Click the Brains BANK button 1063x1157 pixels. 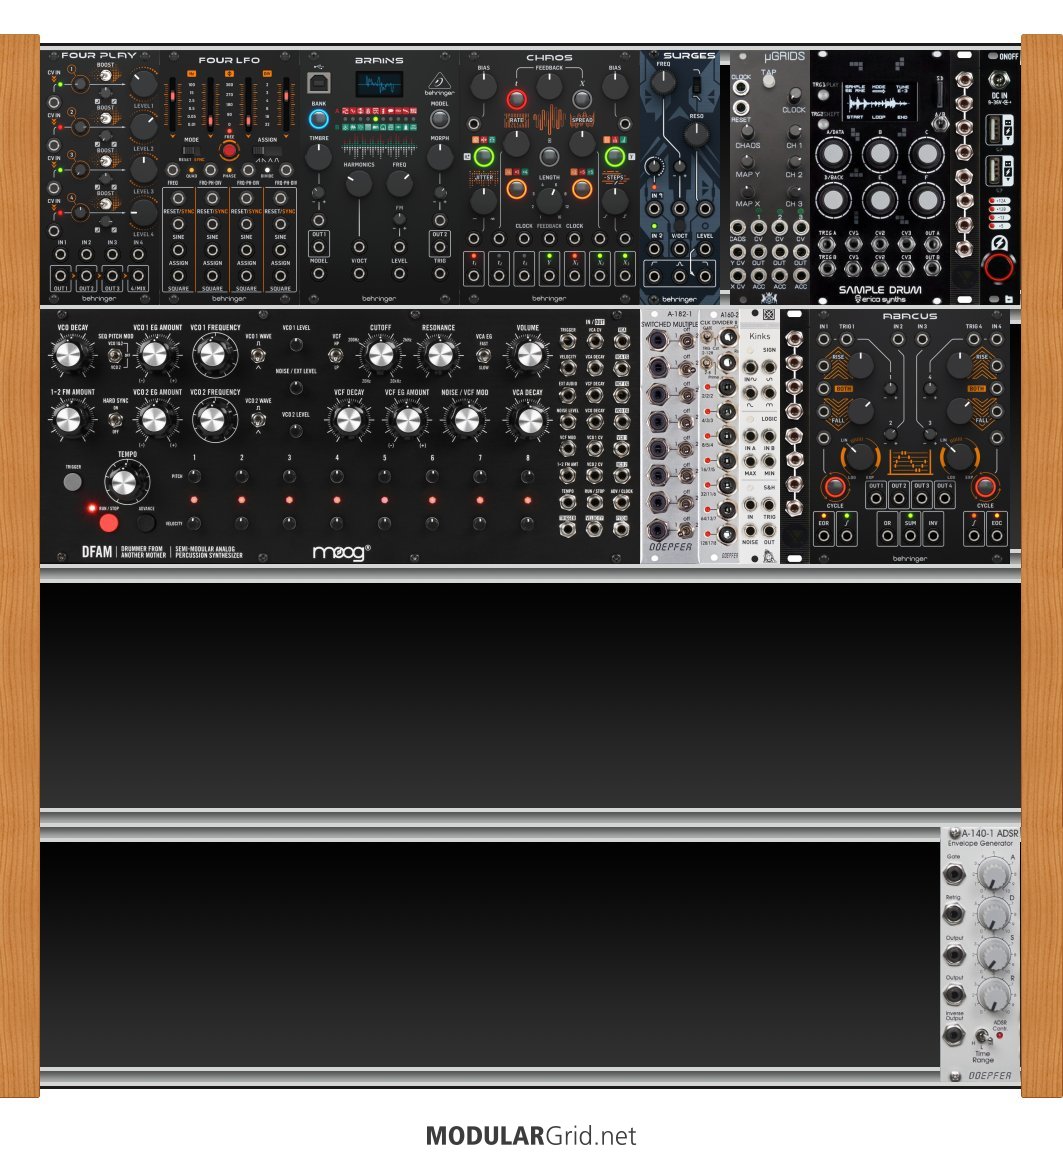click(319, 119)
